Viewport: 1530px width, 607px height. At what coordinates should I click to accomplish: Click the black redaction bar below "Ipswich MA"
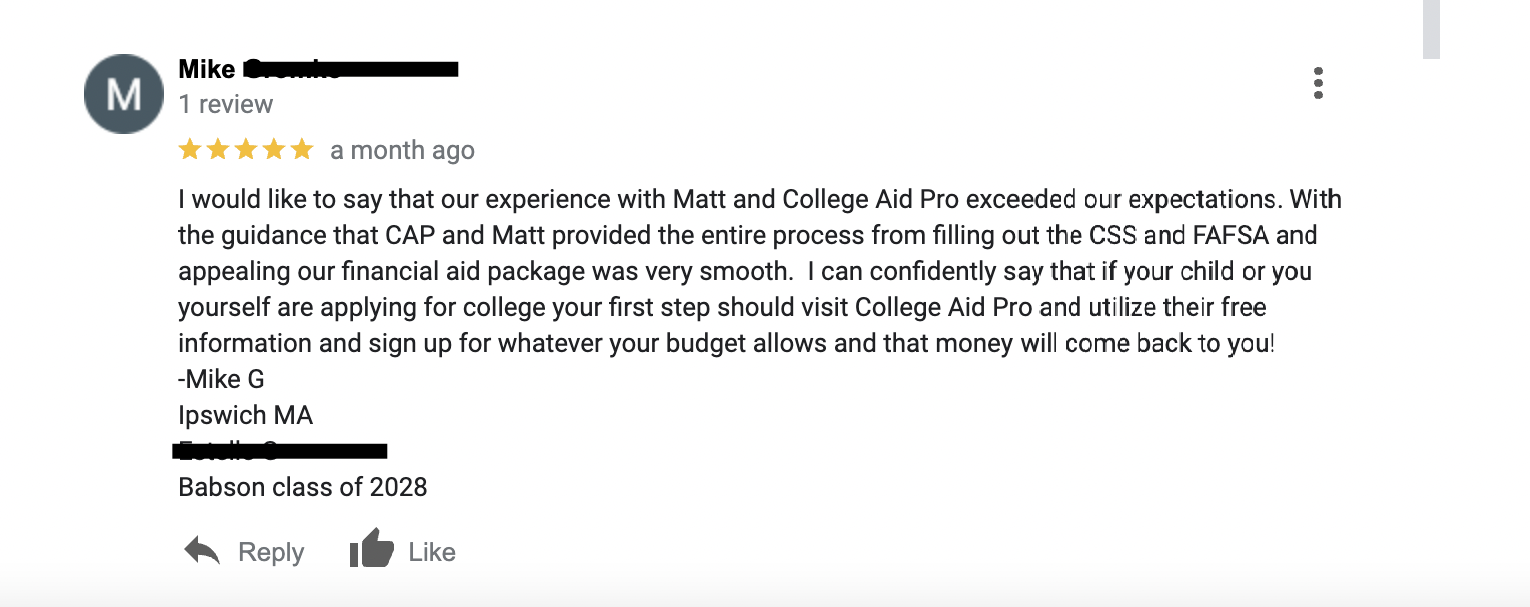281,451
